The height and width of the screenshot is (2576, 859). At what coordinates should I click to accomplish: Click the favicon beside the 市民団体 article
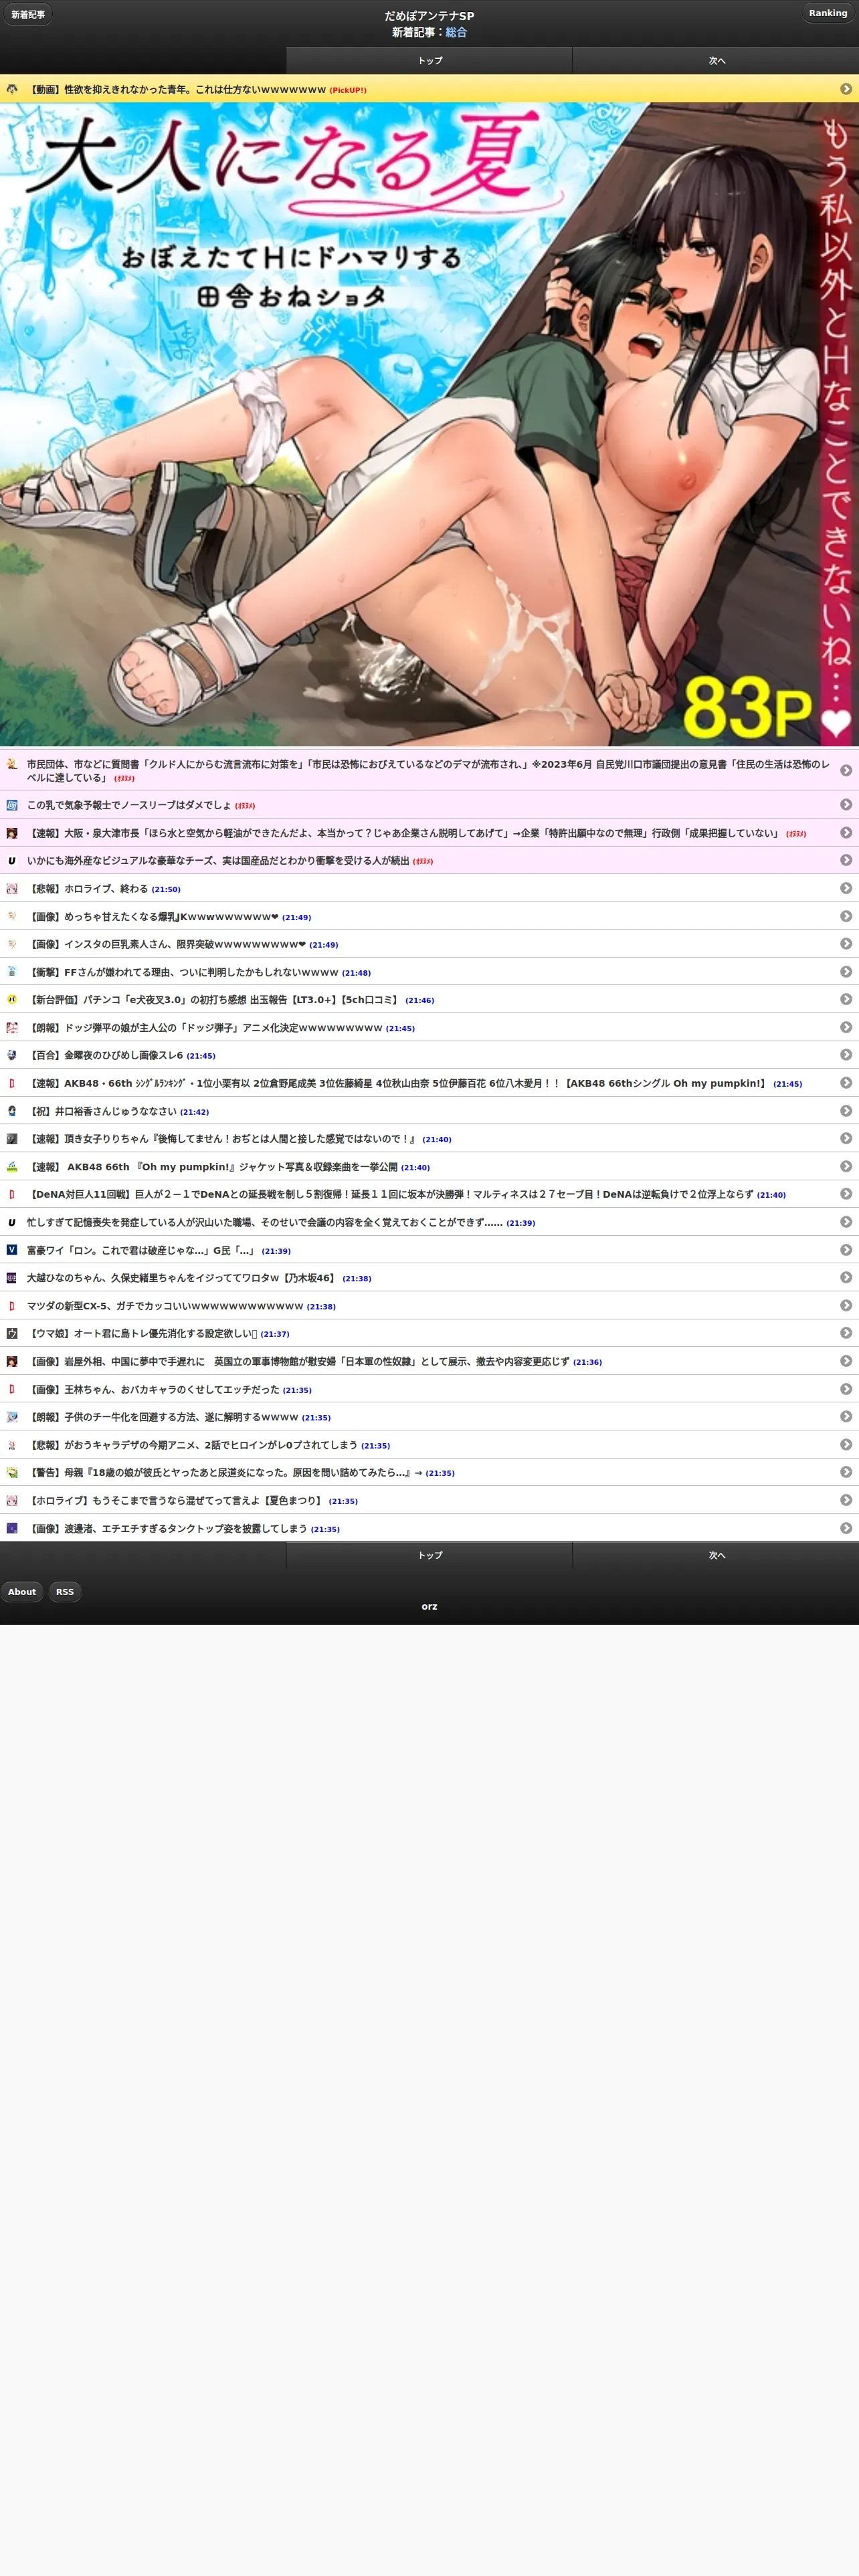point(12,764)
